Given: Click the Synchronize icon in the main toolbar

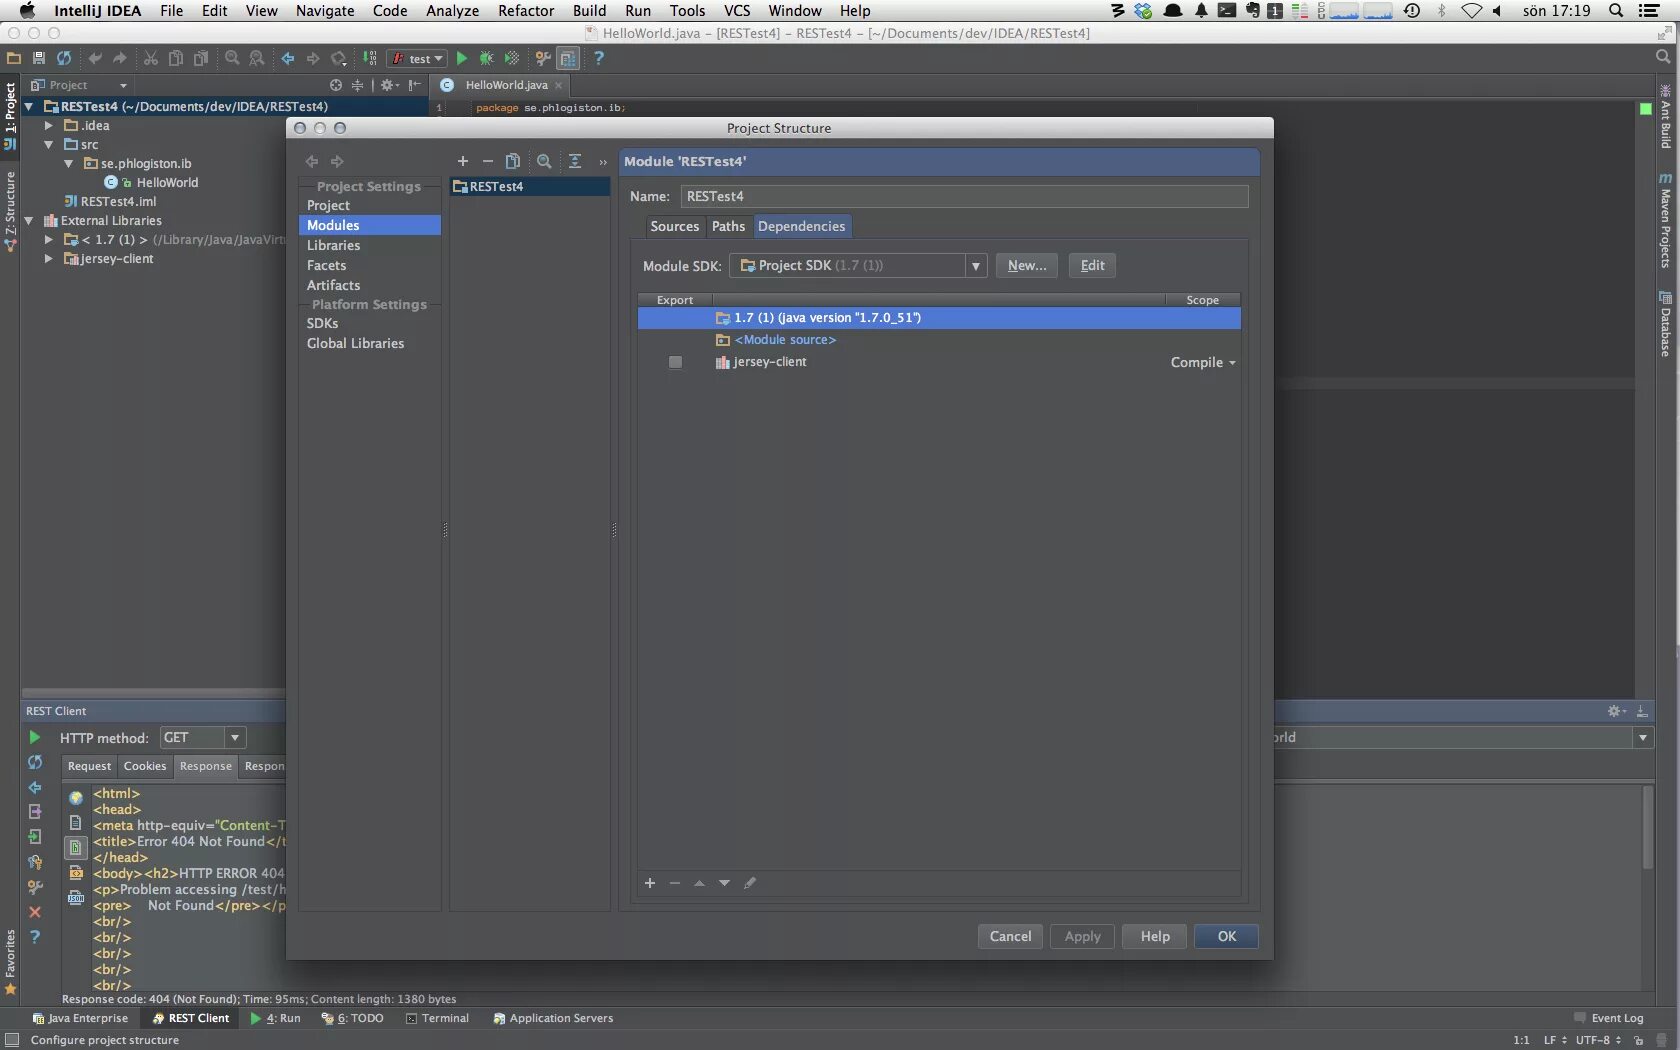Looking at the screenshot, I should click(64, 58).
